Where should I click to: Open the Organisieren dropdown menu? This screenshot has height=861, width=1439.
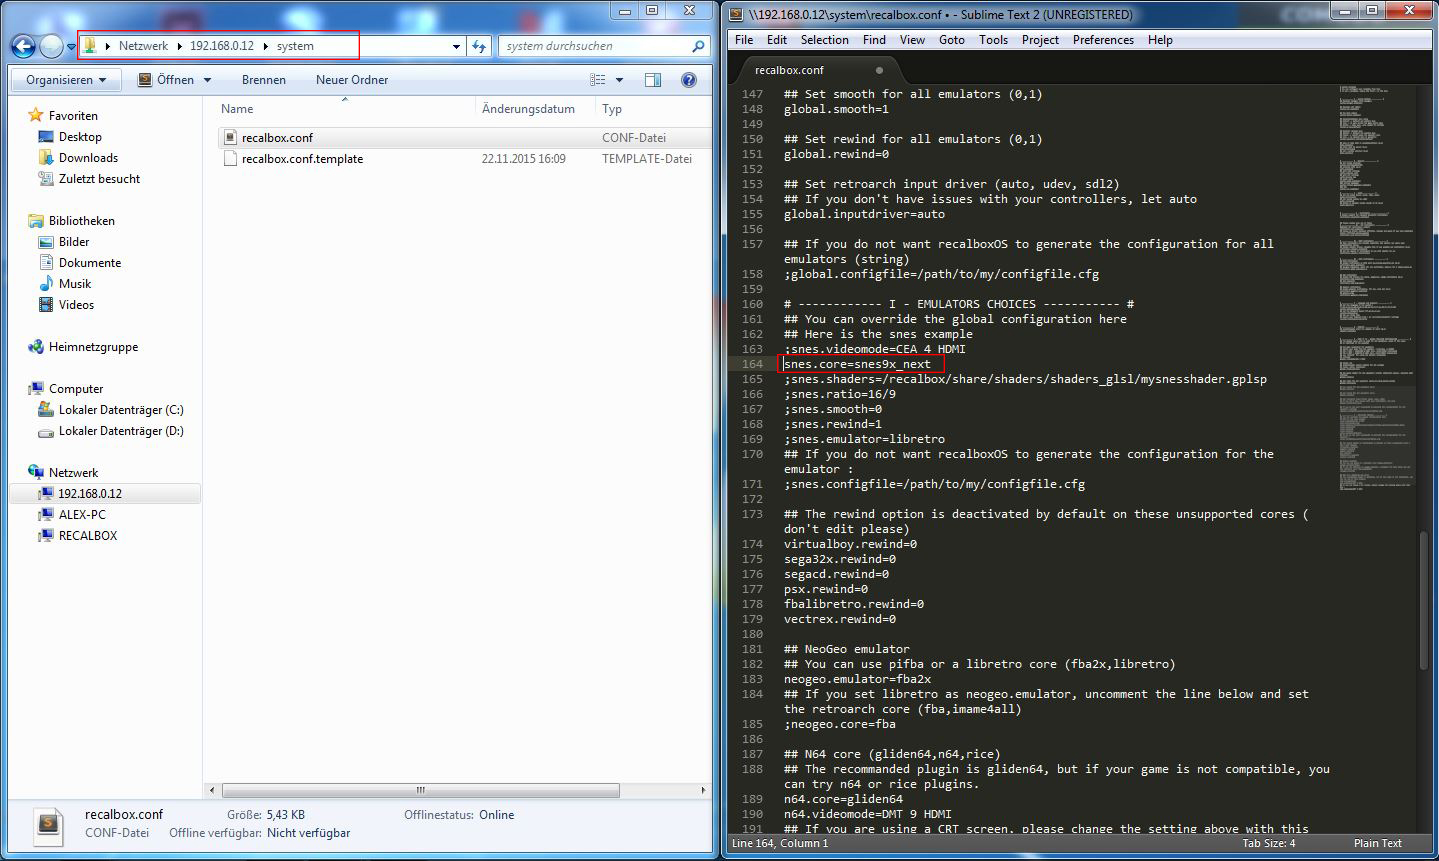pyautogui.click(x=66, y=80)
